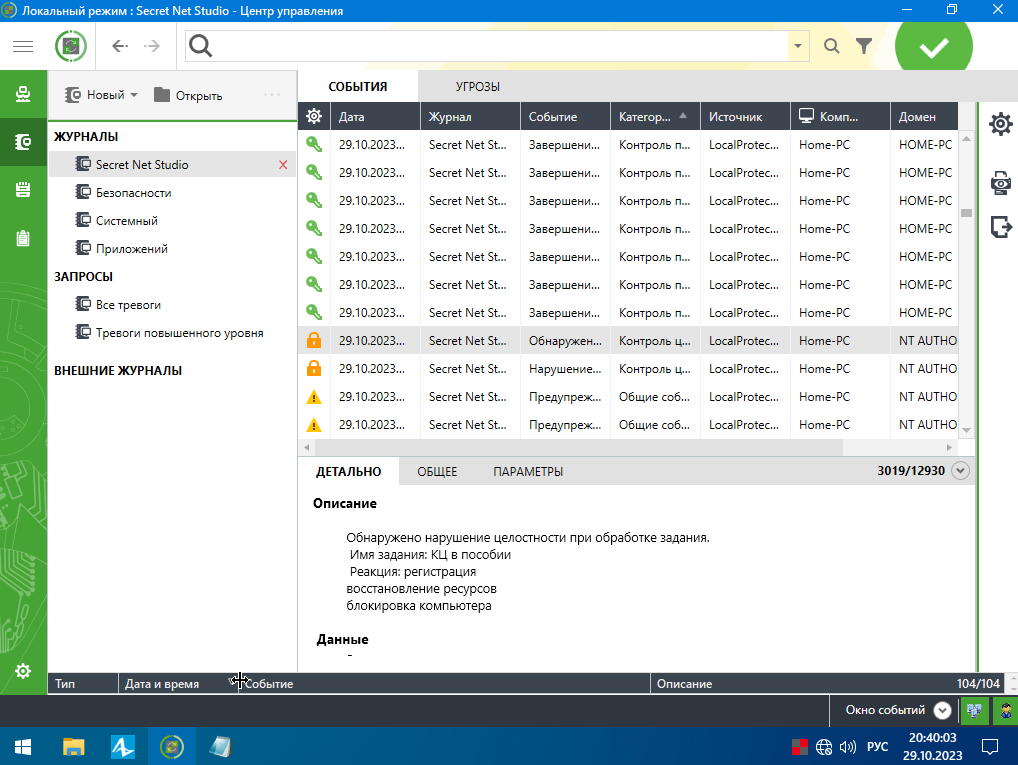Viewport: 1018px width, 765px height.
Task: Run search with the small magnifier button
Action: tap(832, 46)
